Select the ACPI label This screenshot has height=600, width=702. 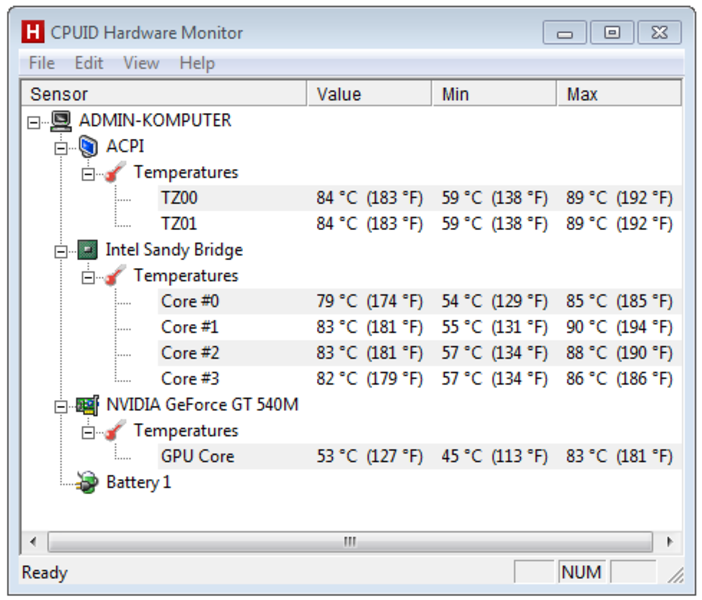(x=125, y=146)
